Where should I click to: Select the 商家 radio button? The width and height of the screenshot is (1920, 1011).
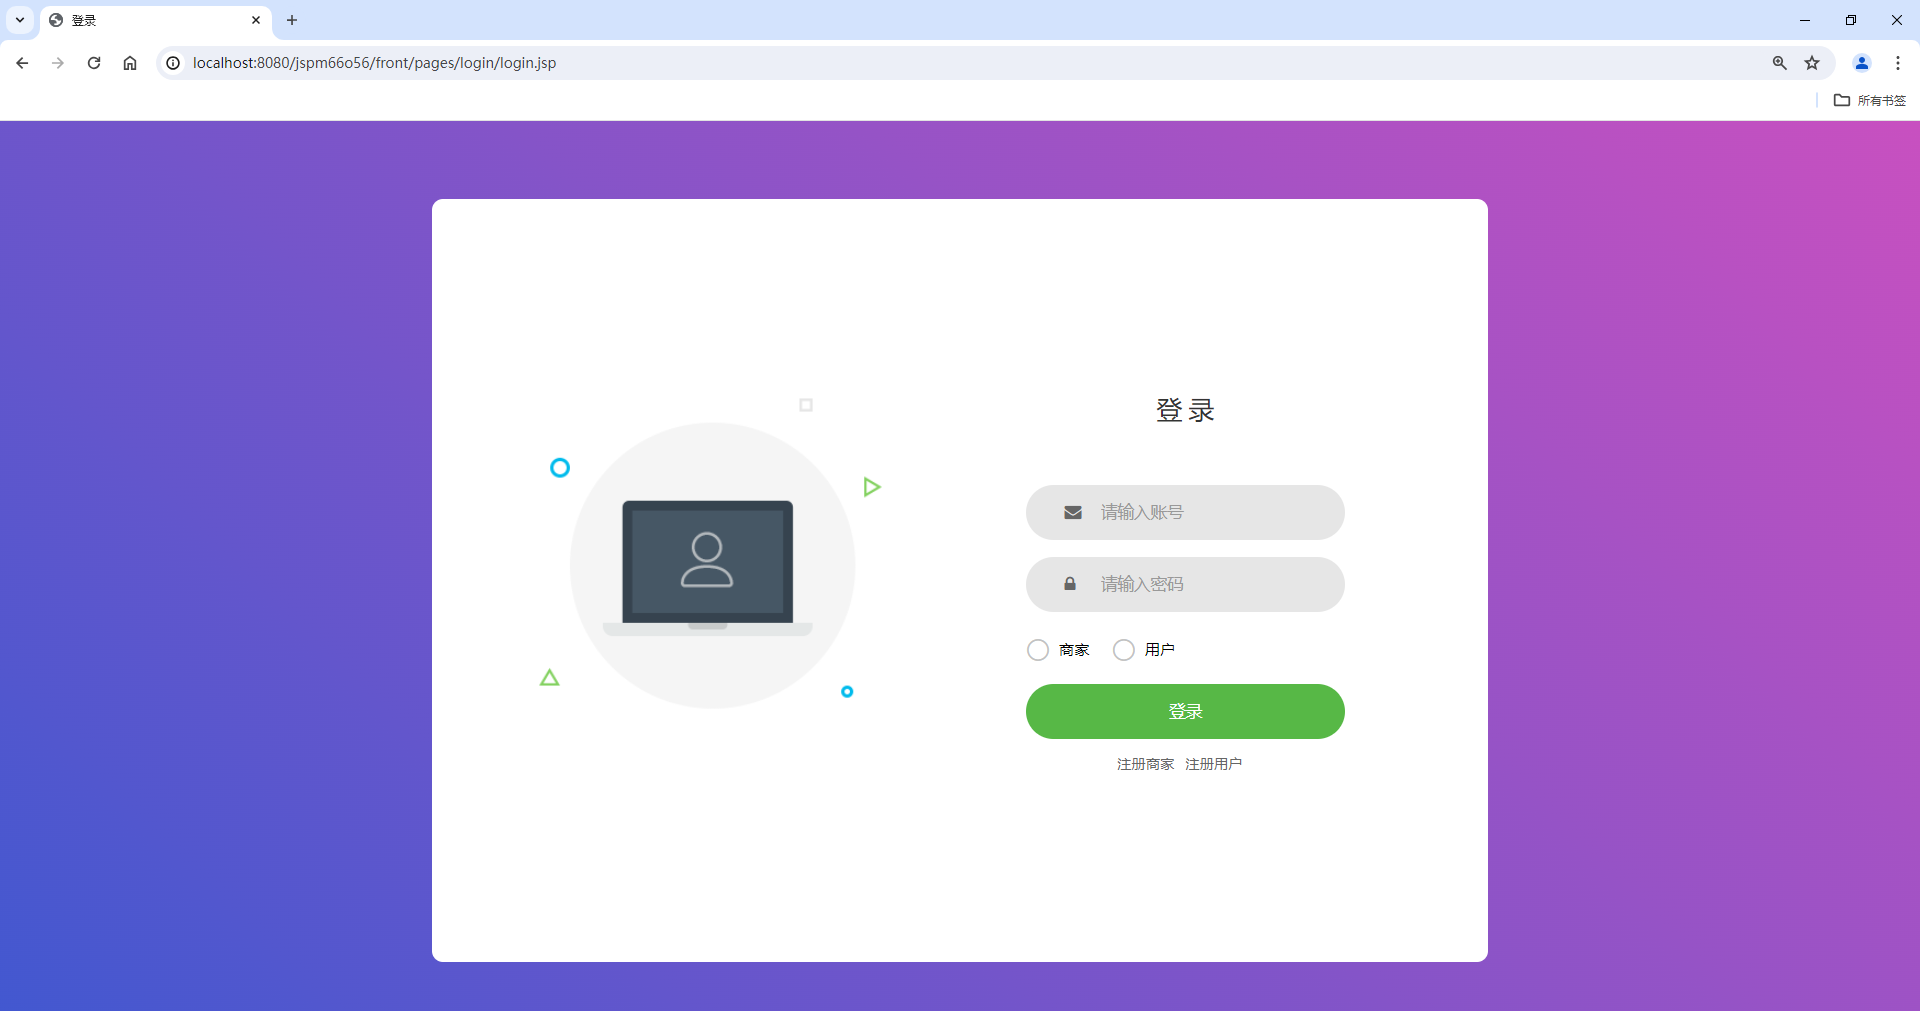(x=1038, y=649)
